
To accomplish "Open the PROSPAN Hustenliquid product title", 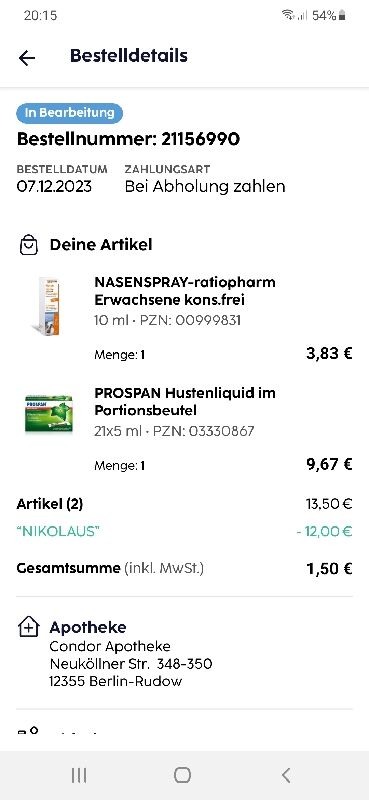I will 185,402.
